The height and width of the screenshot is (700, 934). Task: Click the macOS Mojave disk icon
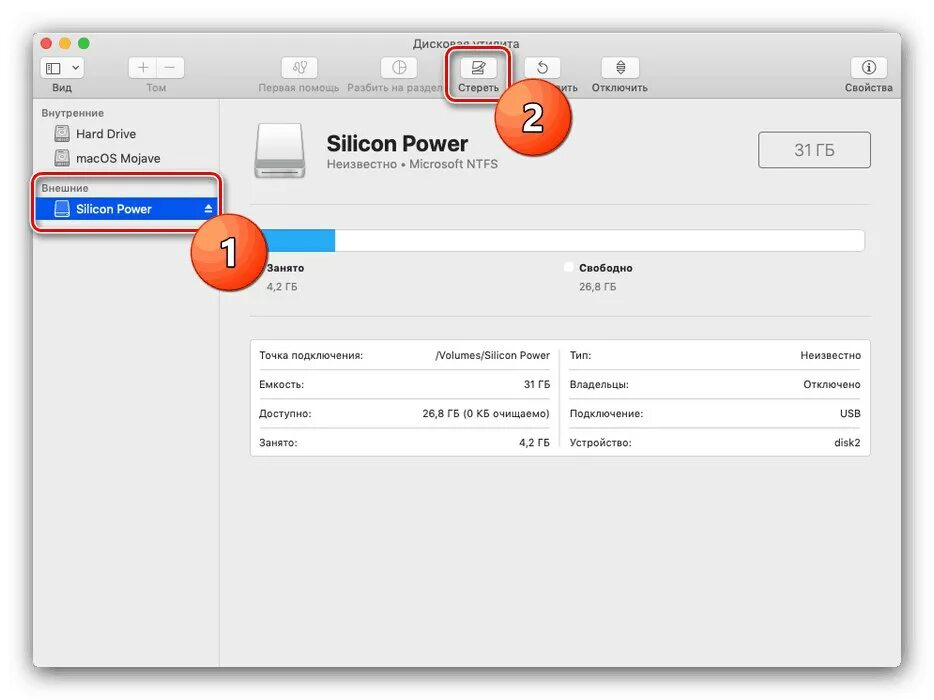(x=62, y=158)
